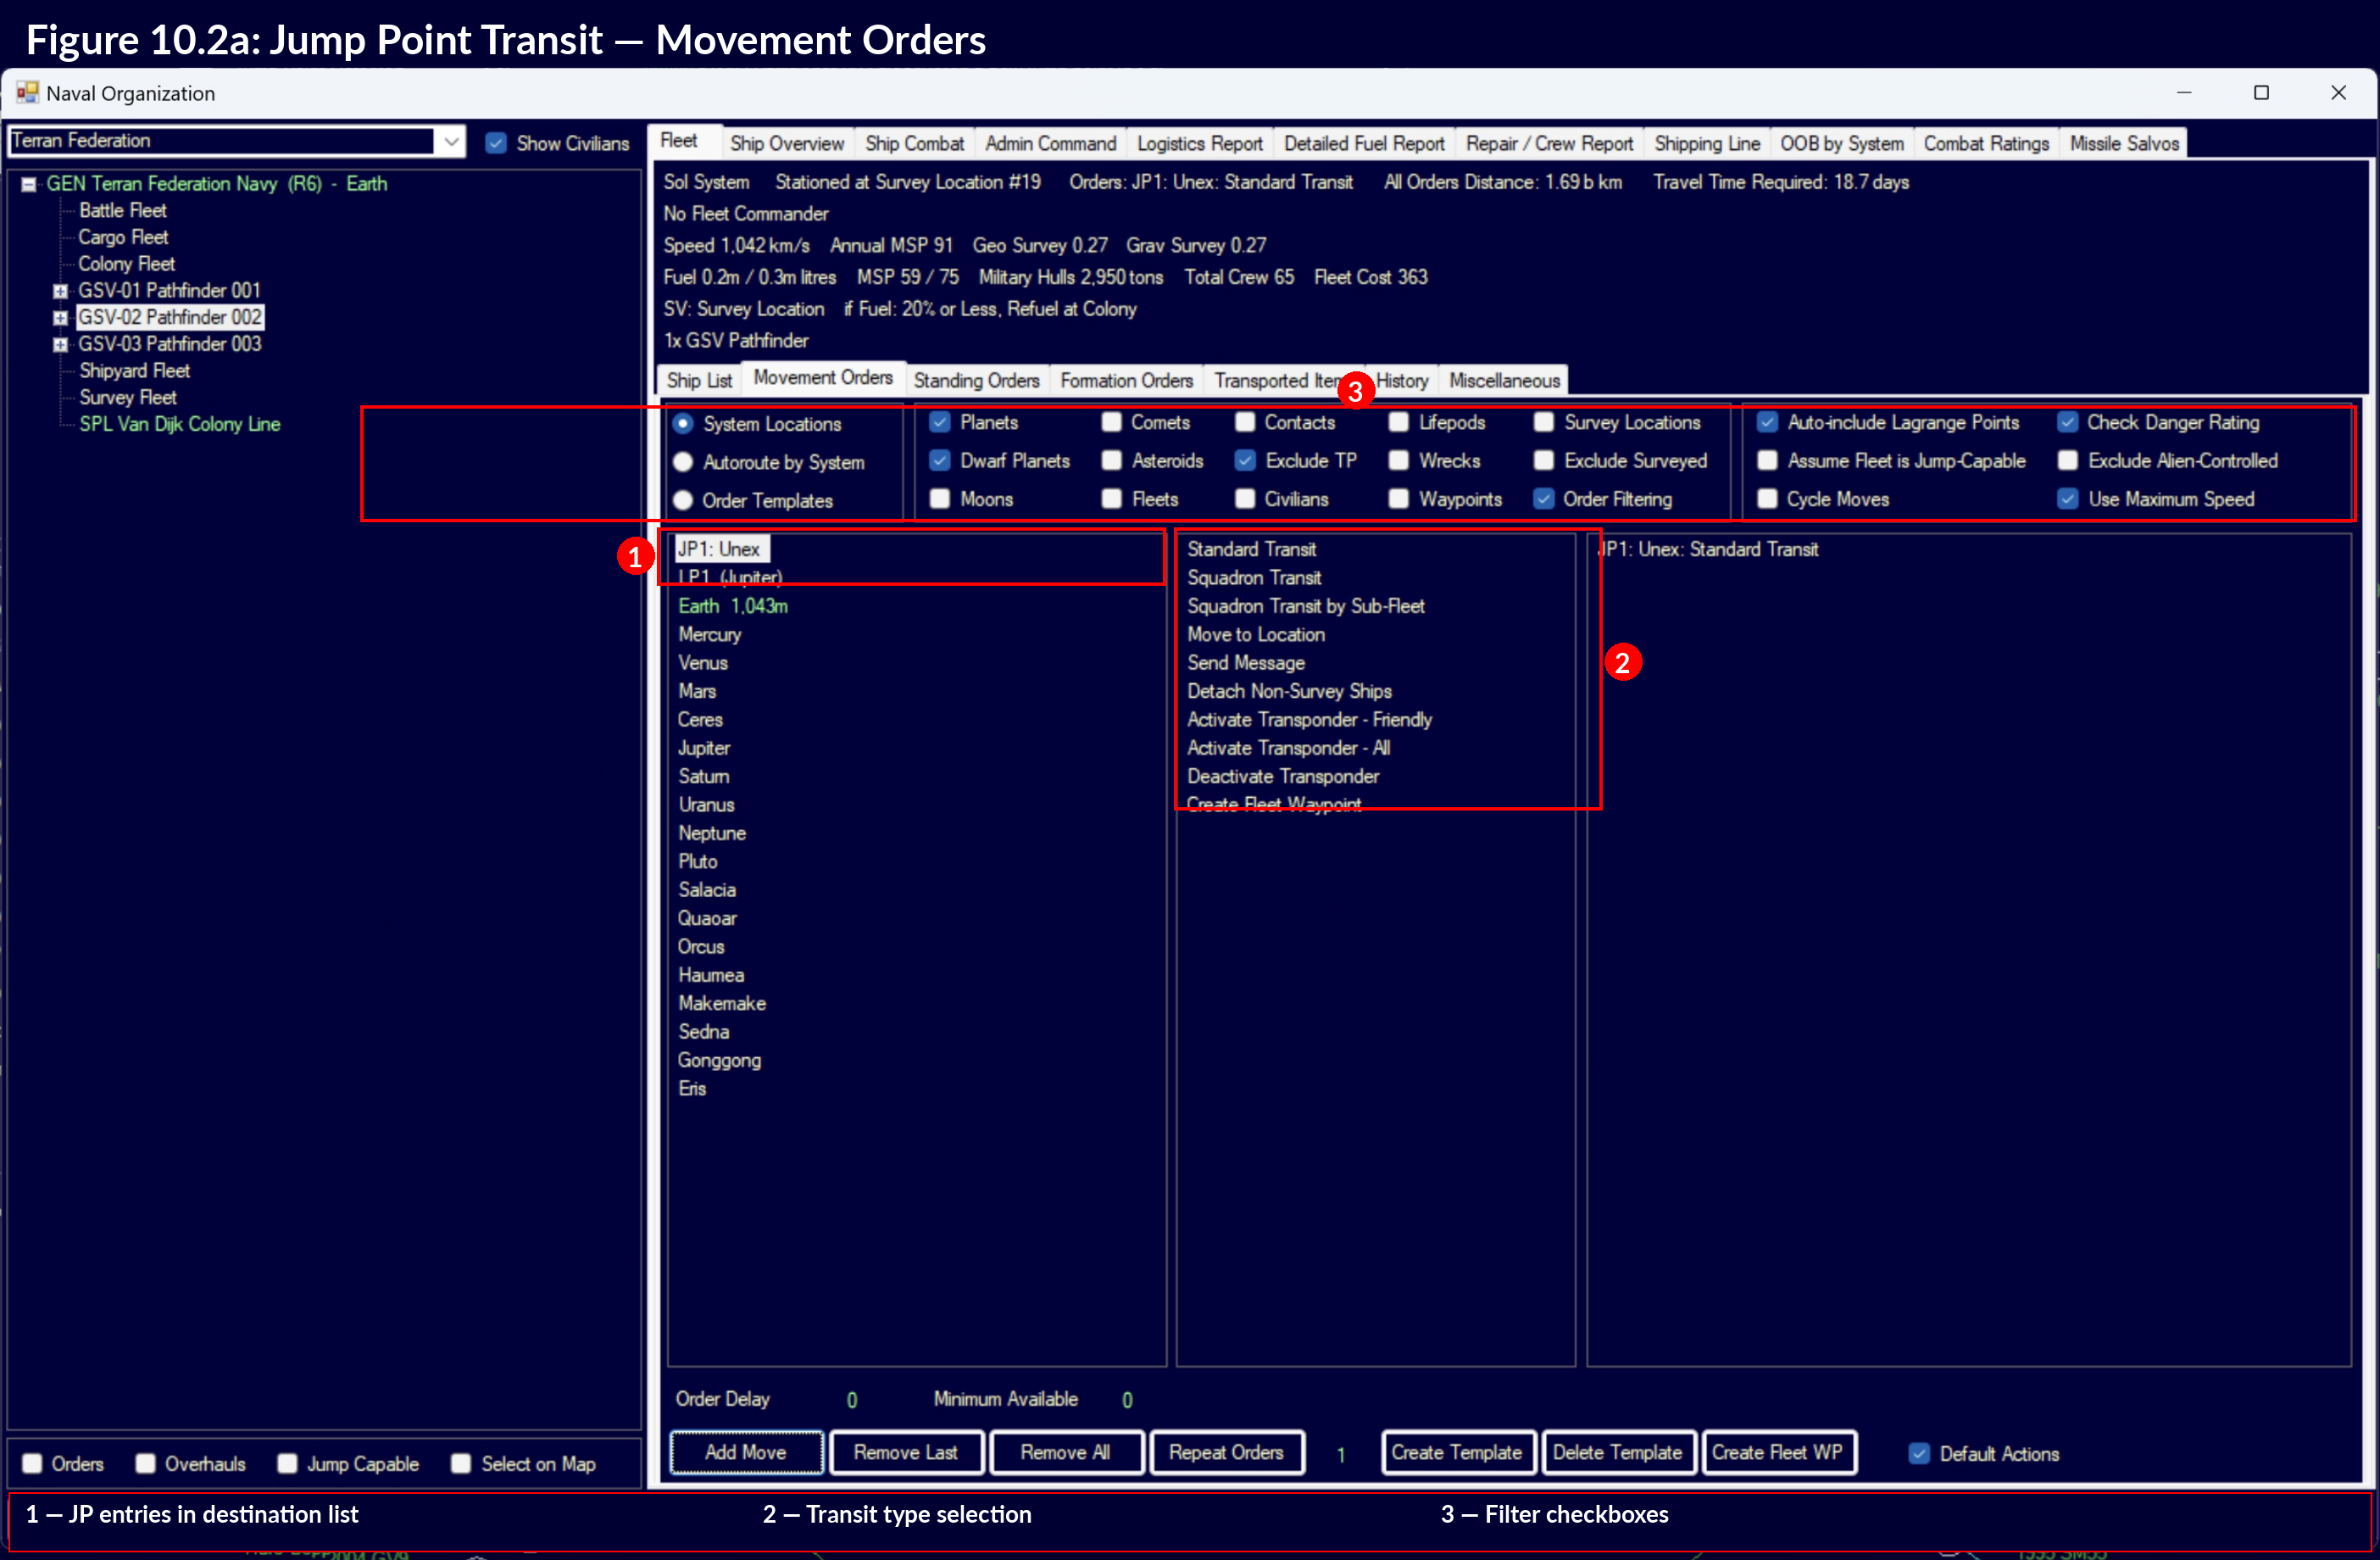Screen dimensions: 2380x1560
Task: Click the red annotation marker 3
Action: (x=1355, y=390)
